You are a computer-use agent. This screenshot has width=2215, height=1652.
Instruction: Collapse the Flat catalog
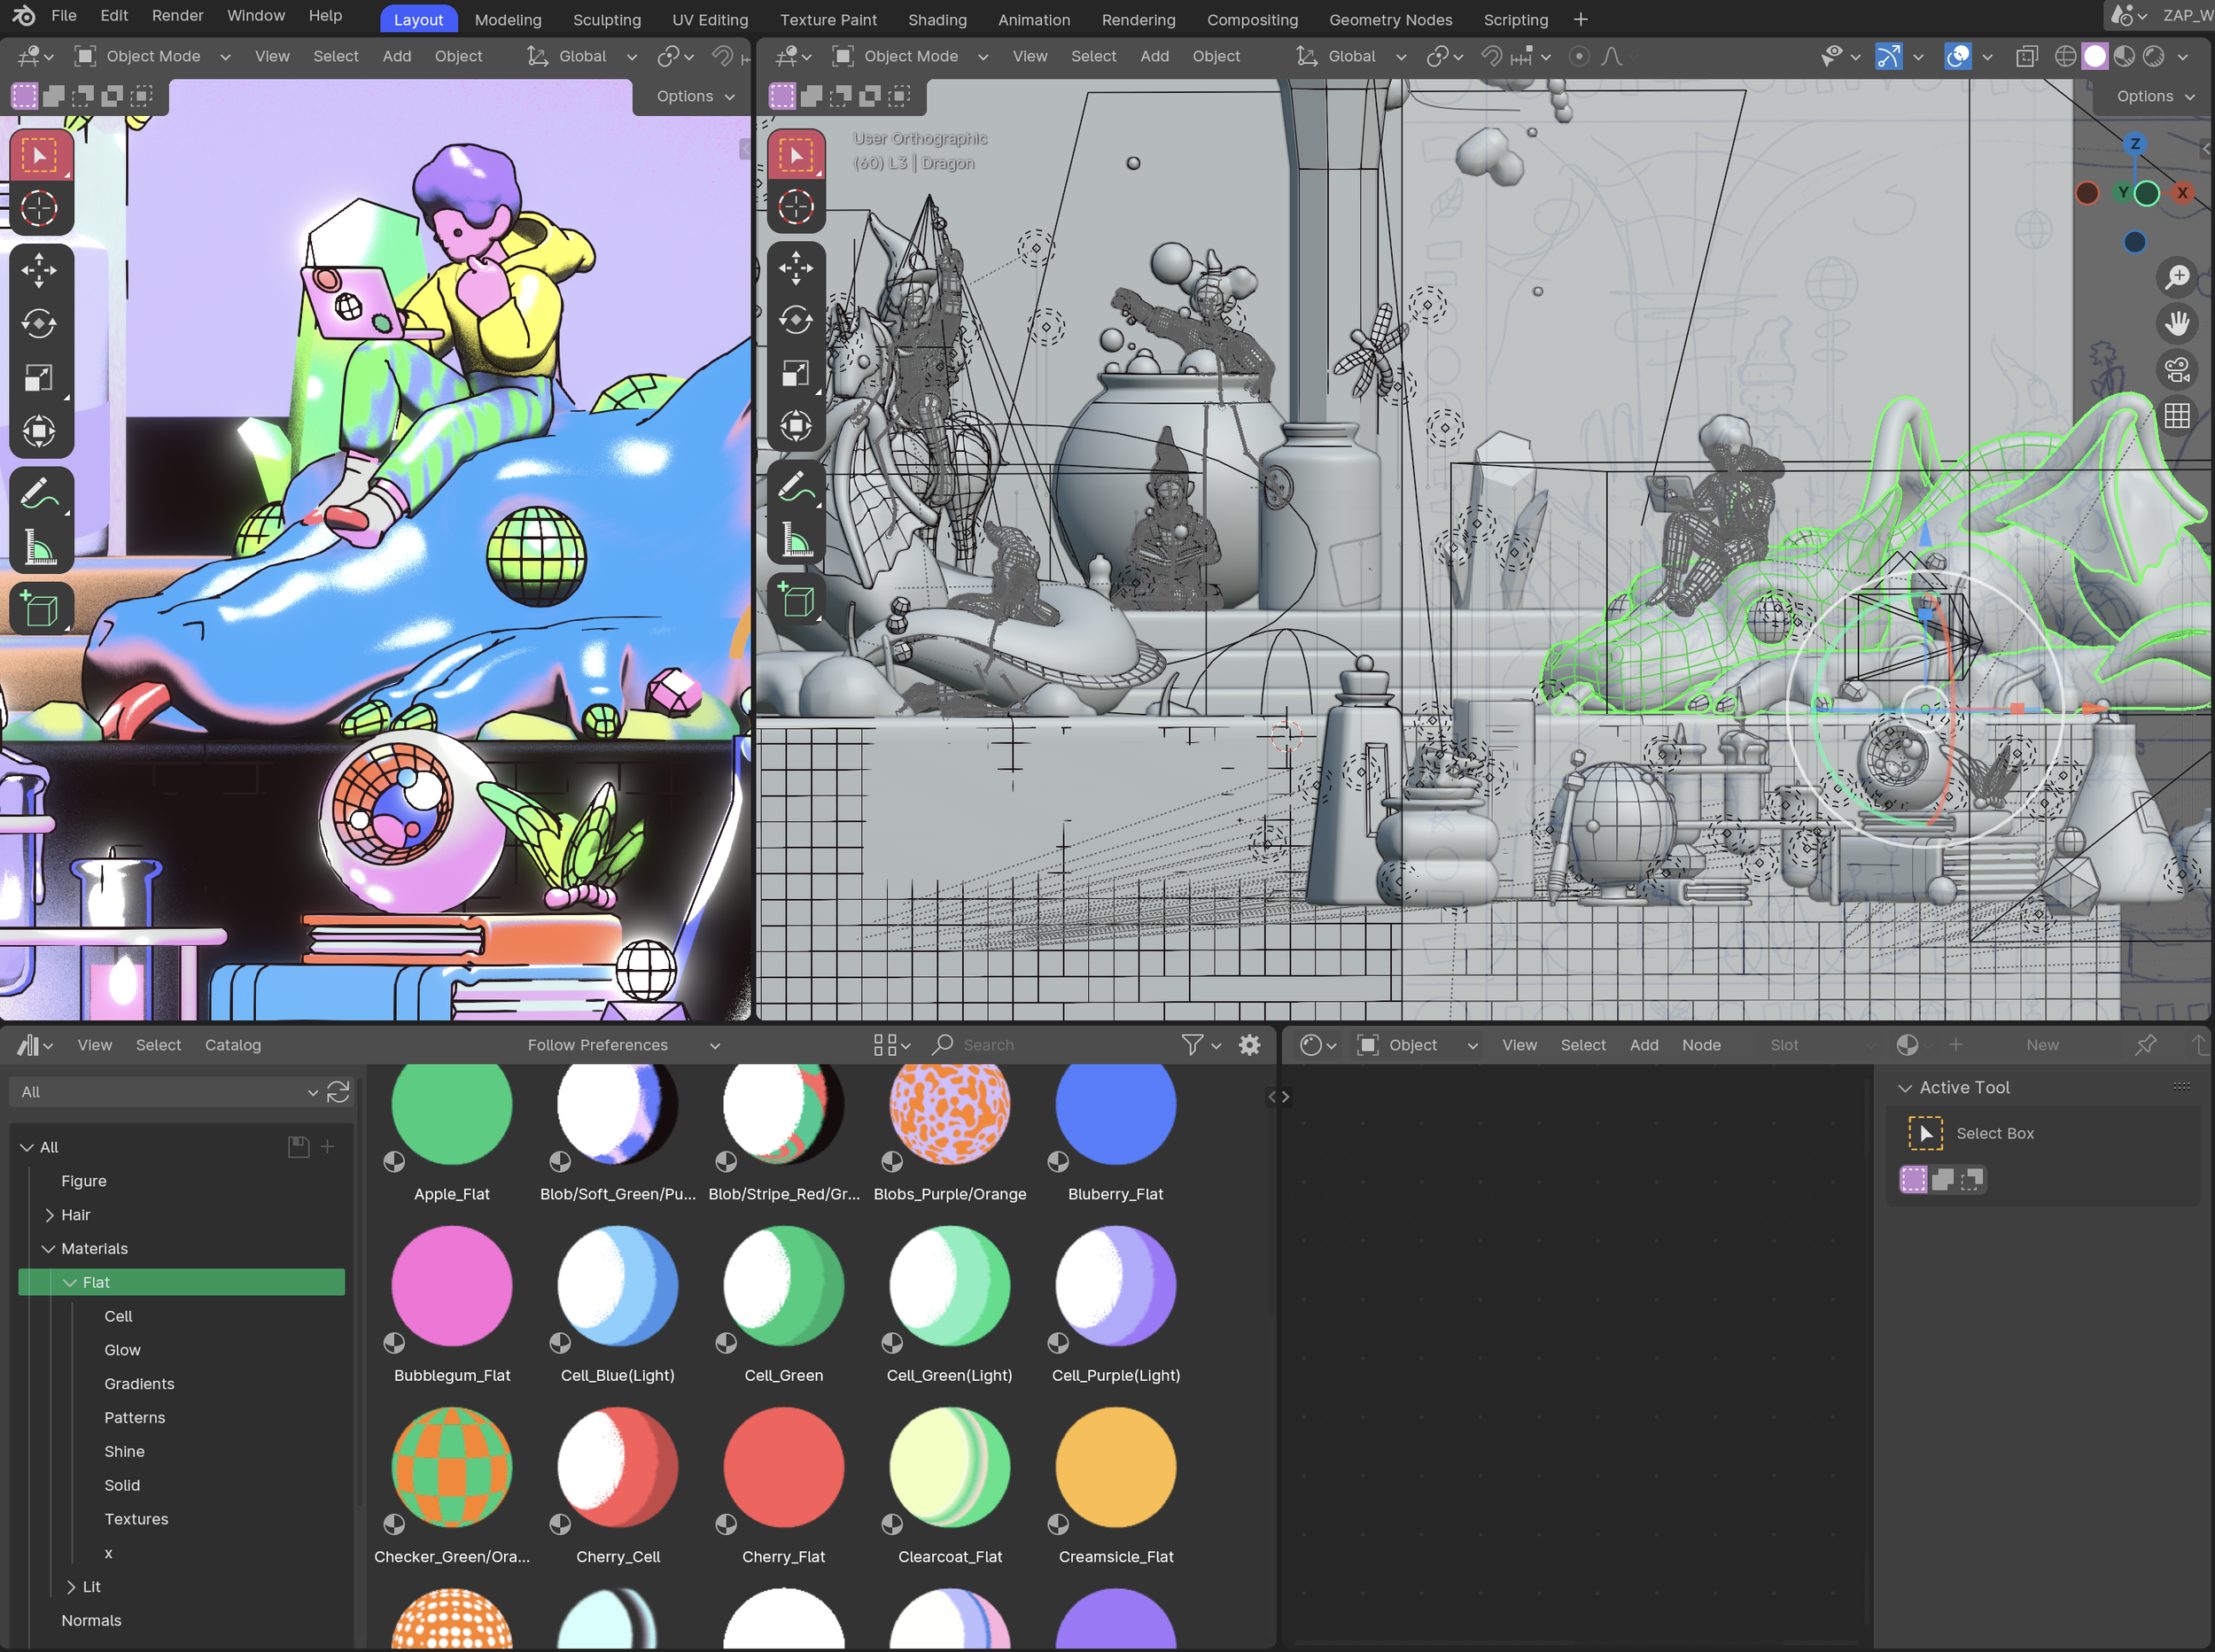click(x=70, y=1283)
